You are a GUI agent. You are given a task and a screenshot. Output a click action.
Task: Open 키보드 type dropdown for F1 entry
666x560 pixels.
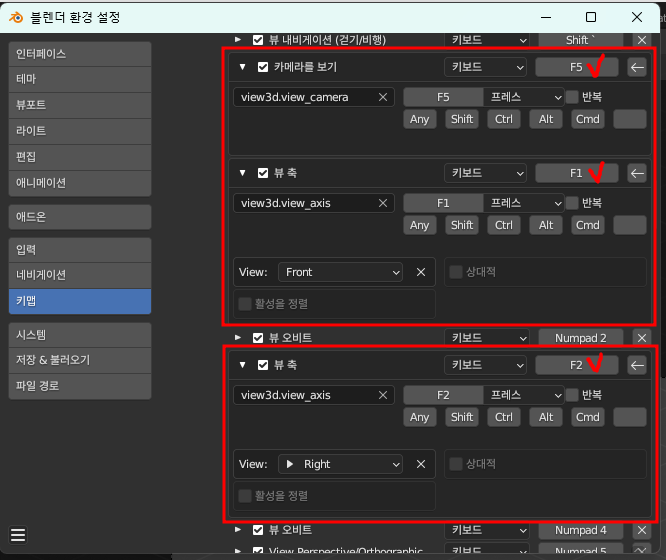coord(485,173)
